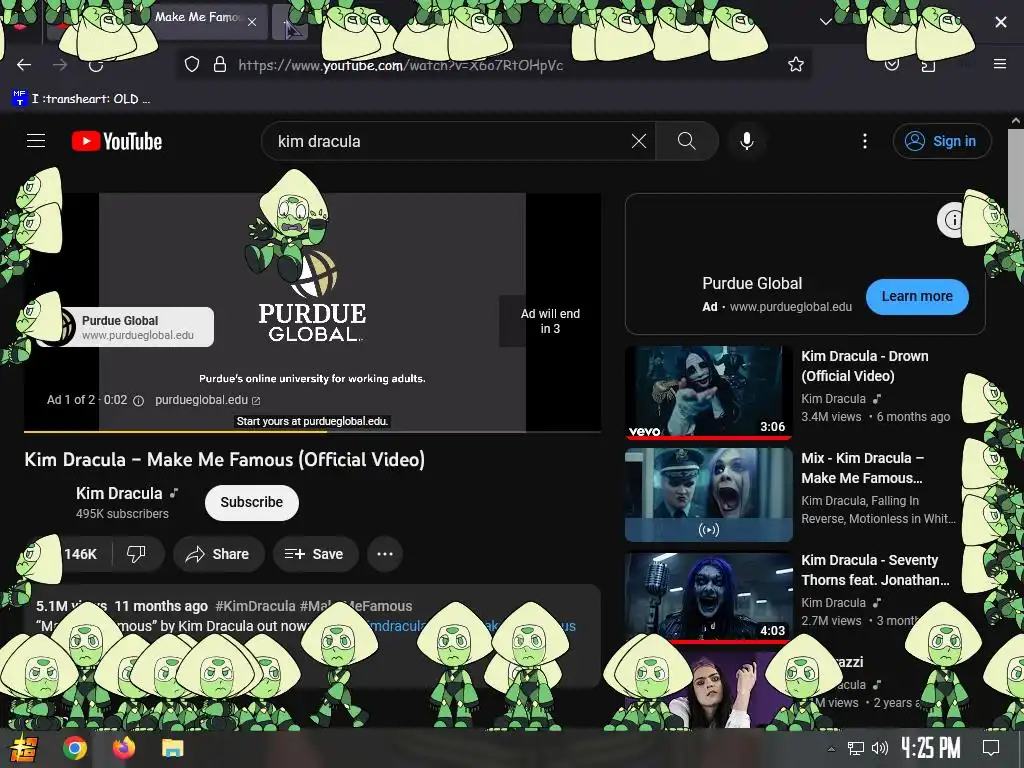The height and width of the screenshot is (768, 1024).
Task: Open the I :transheart: OLD bookmark
Action: [81, 99]
